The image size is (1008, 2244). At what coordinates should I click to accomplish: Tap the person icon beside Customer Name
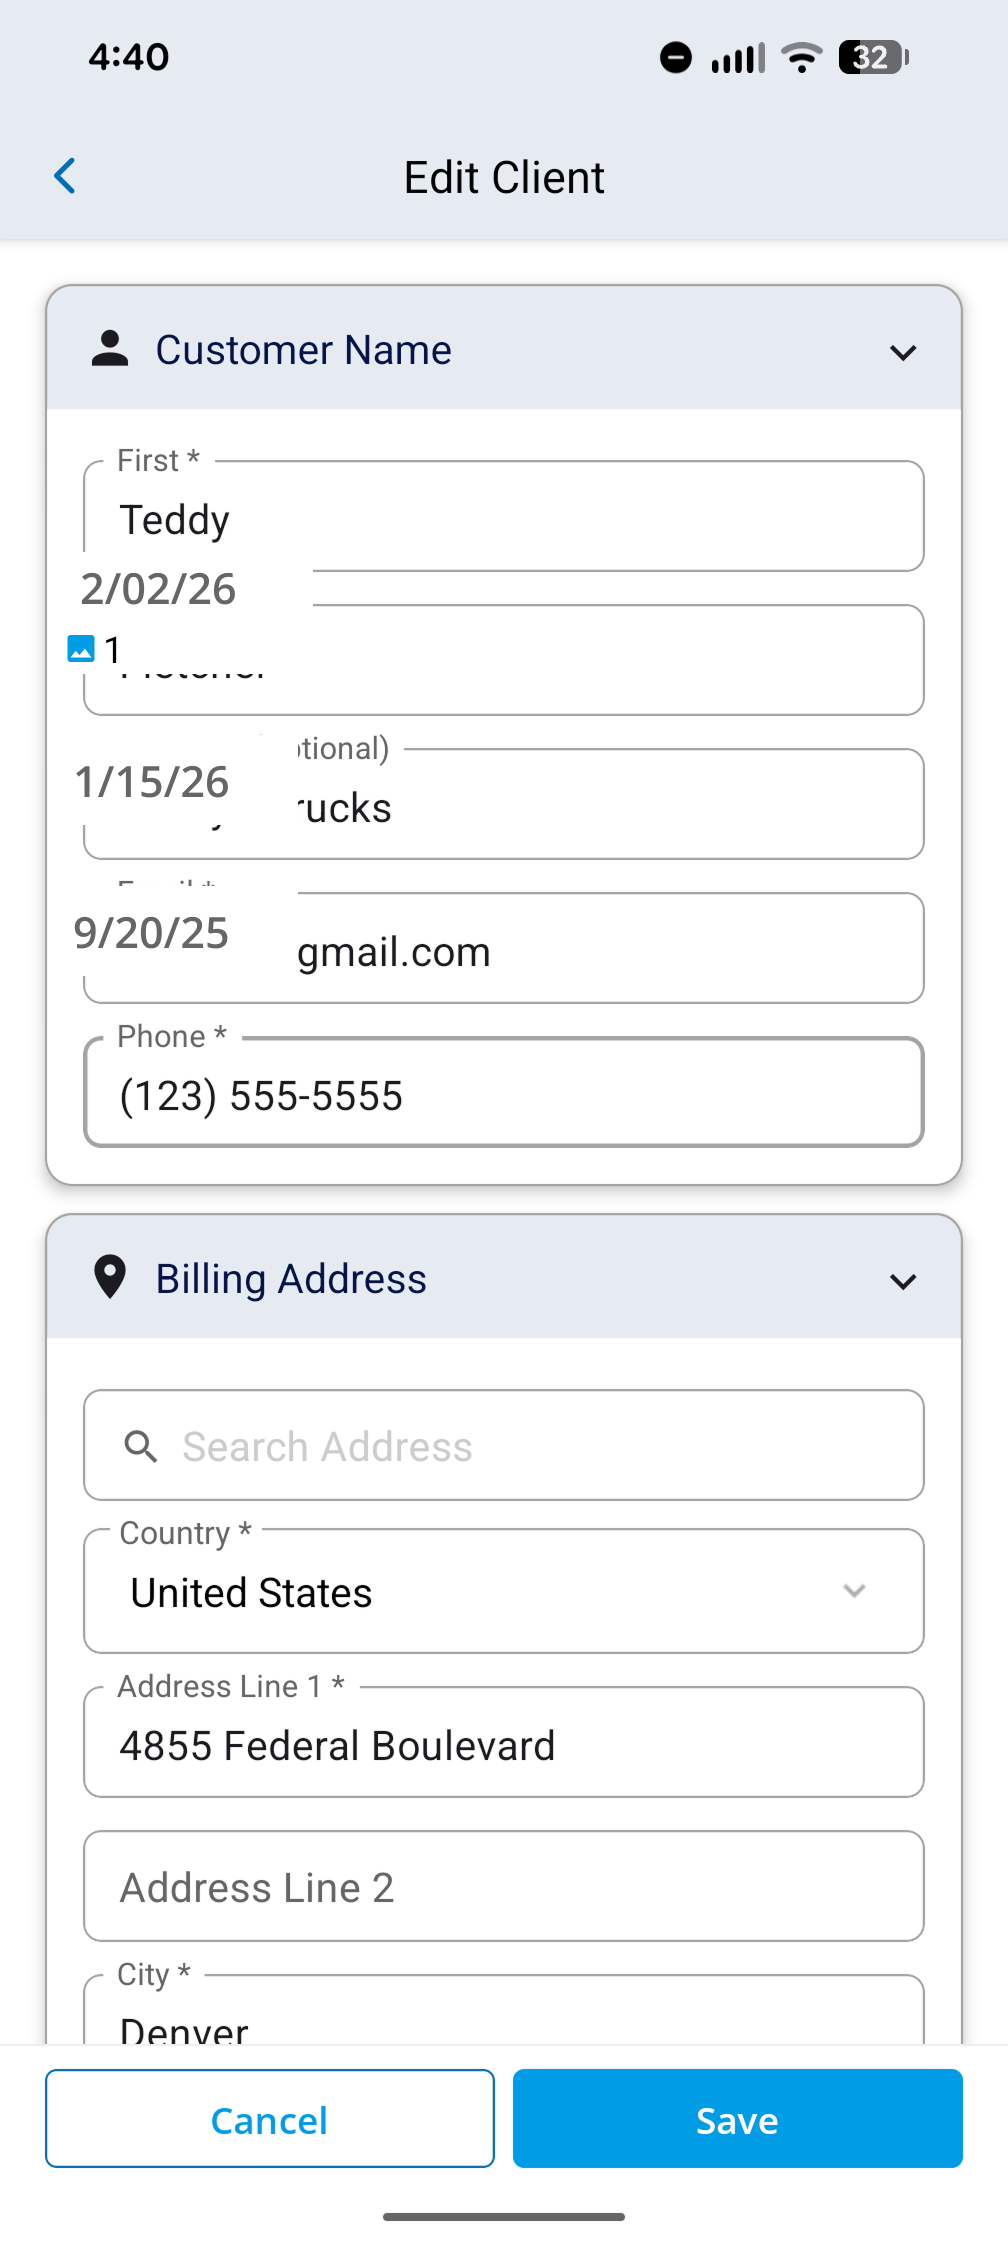[x=110, y=349]
